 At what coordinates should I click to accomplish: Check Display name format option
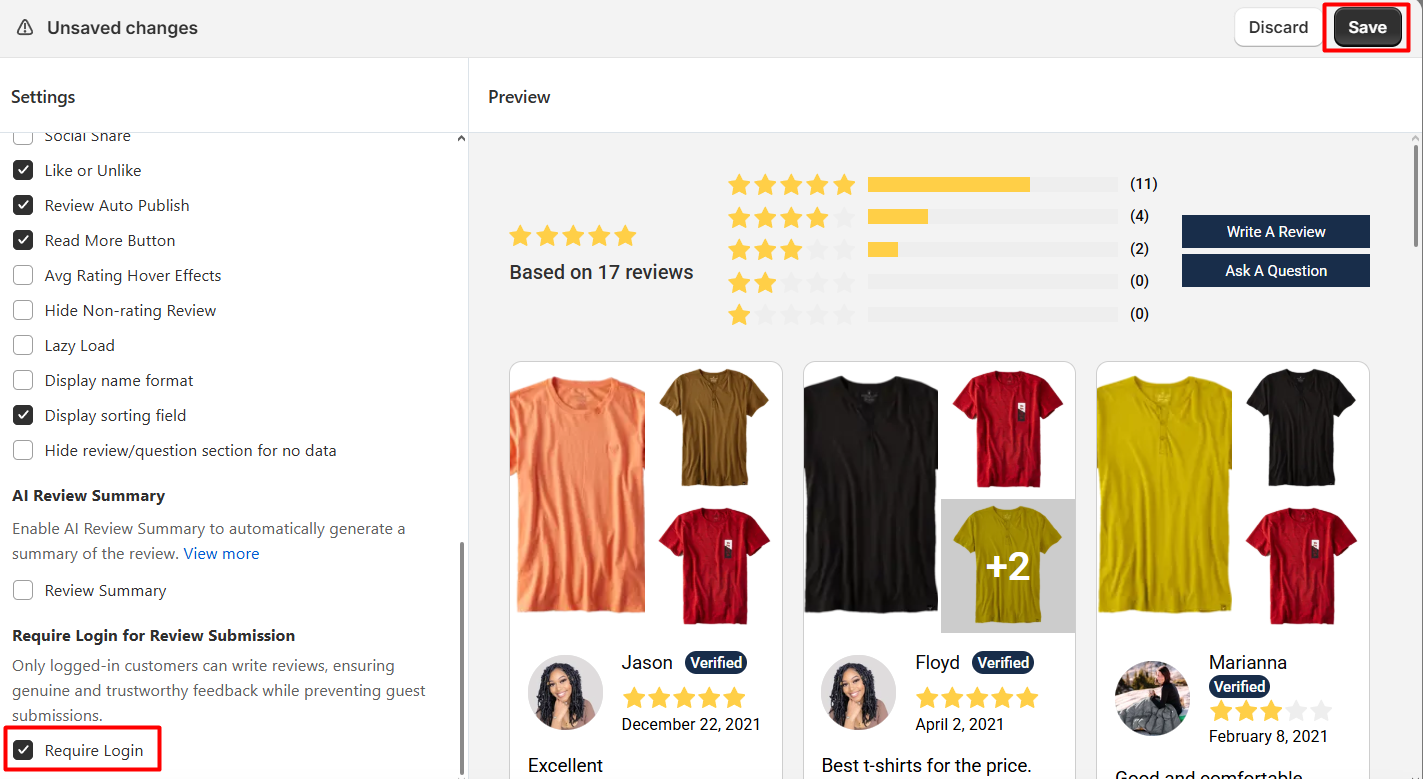click(23, 380)
